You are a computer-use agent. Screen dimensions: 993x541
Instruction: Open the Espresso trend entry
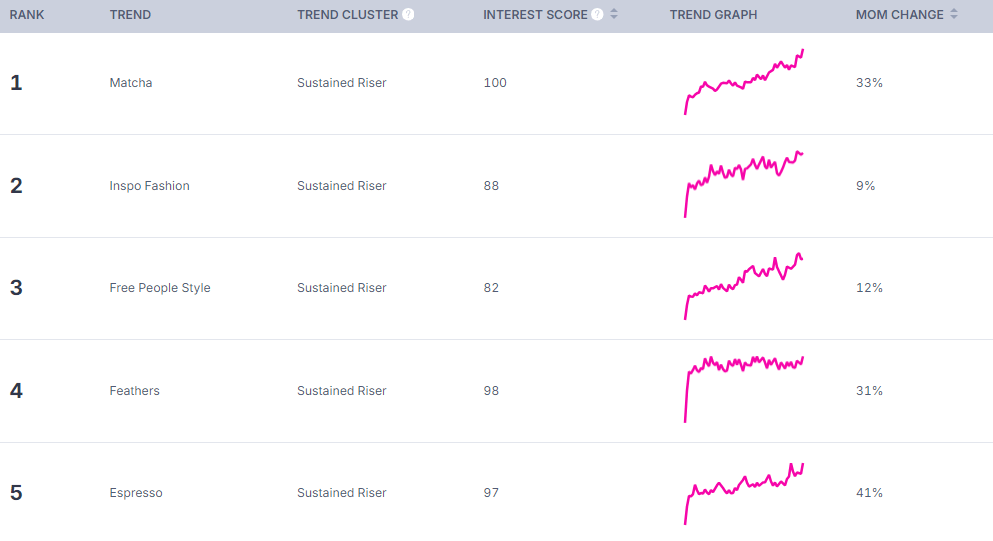click(x=136, y=493)
